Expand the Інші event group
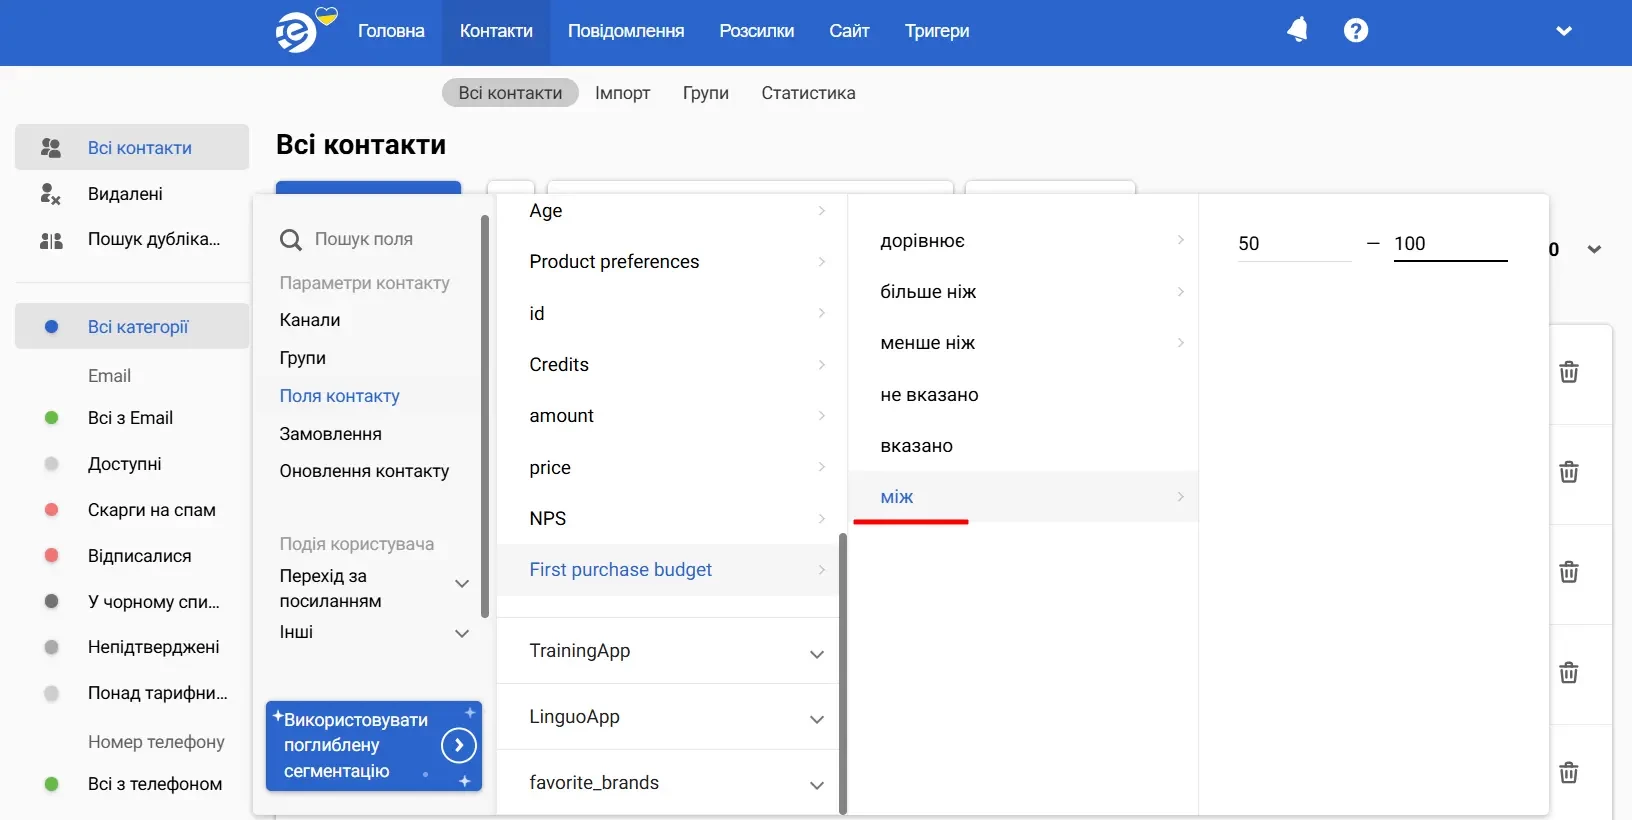 (374, 632)
